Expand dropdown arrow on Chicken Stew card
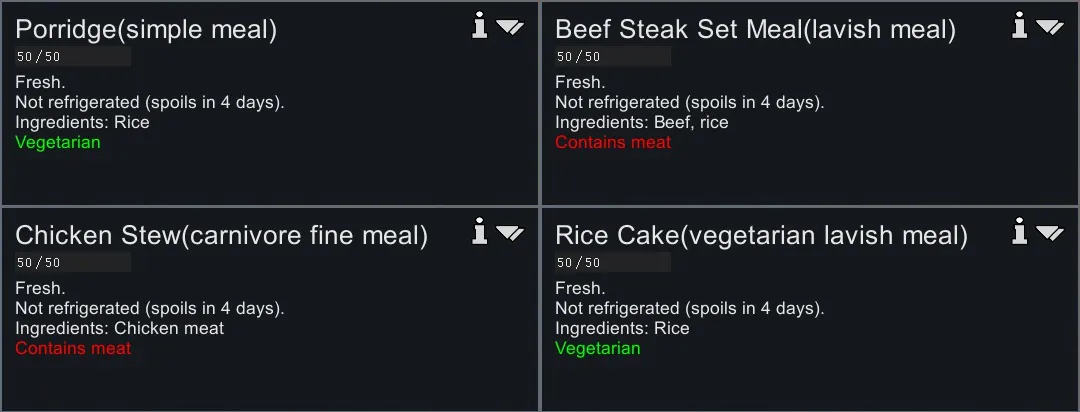The height and width of the screenshot is (412, 1080). pos(510,234)
